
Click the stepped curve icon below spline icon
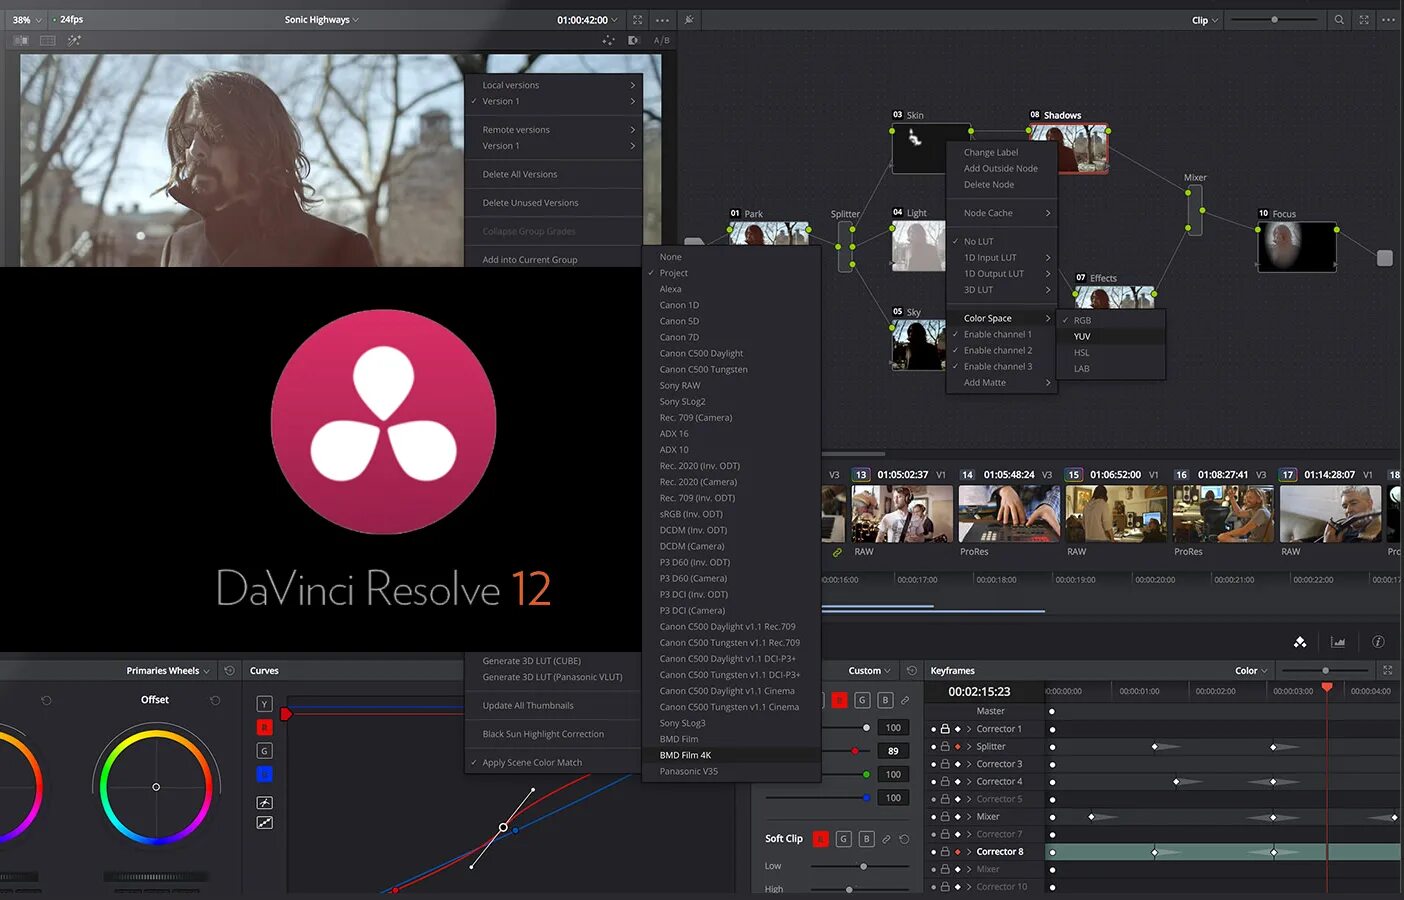pyautogui.click(x=264, y=822)
